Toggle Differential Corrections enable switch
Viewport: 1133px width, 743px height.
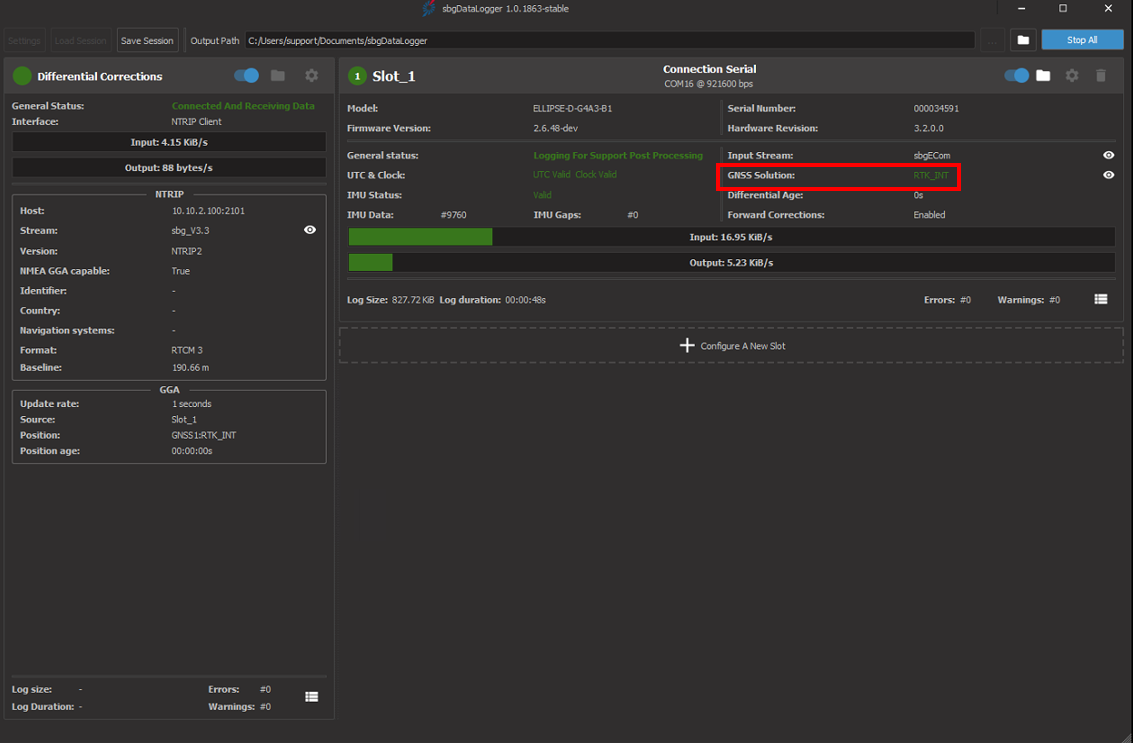pos(246,76)
